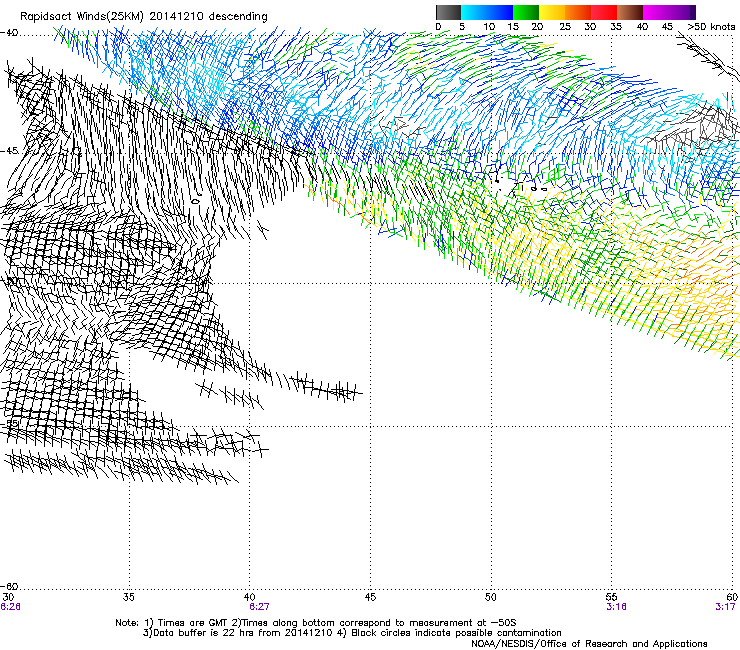740x650 pixels.
Task: Click the red 30-35 knots legend color
Action: point(604,12)
